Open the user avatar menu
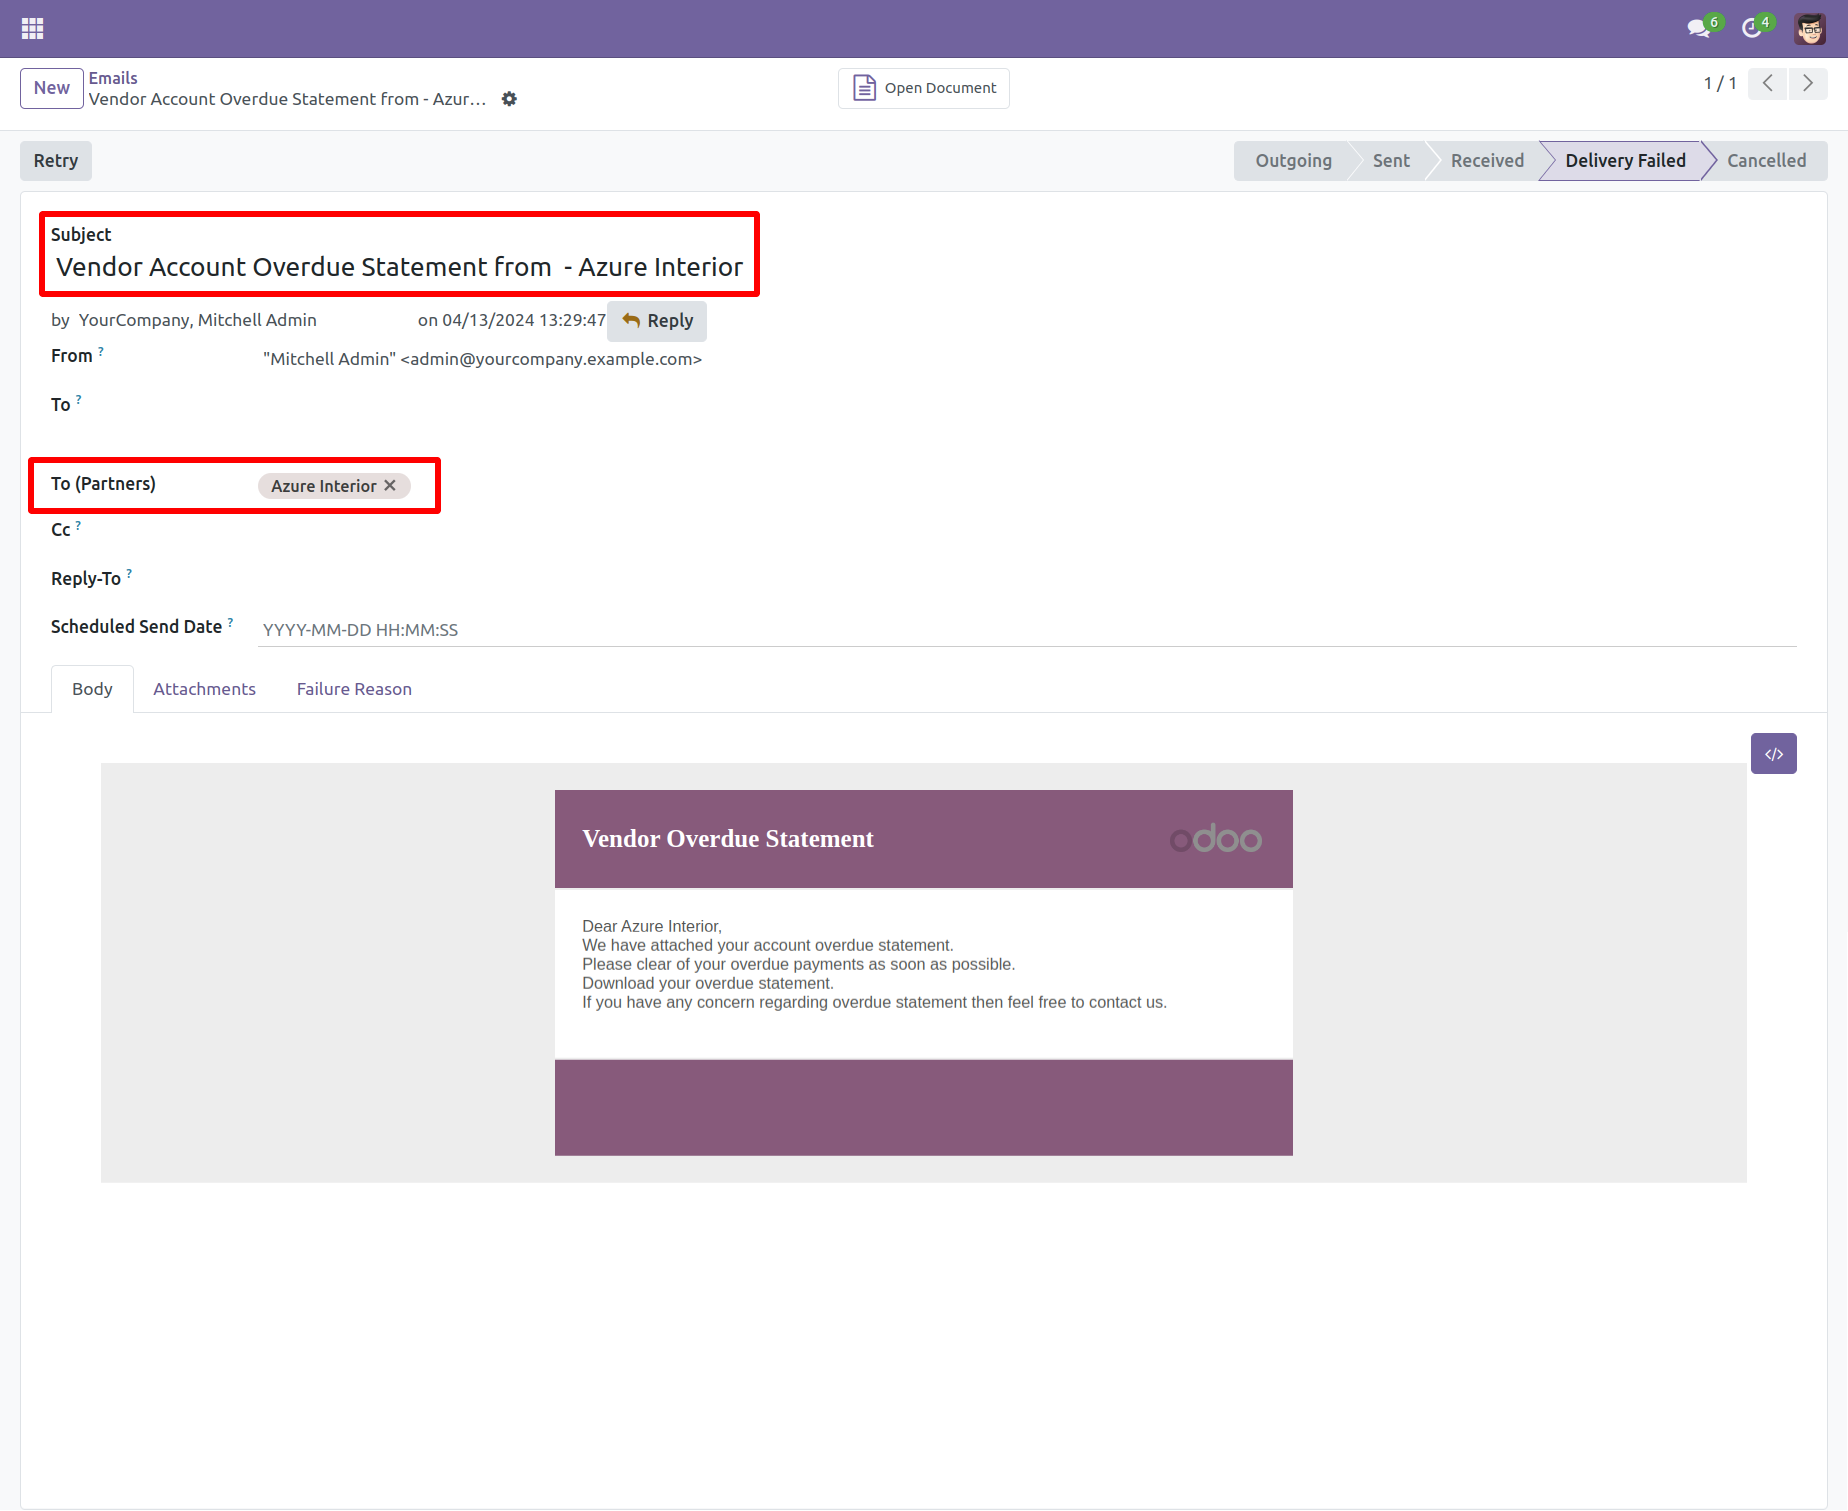The image size is (1848, 1511). [x=1810, y=28]
